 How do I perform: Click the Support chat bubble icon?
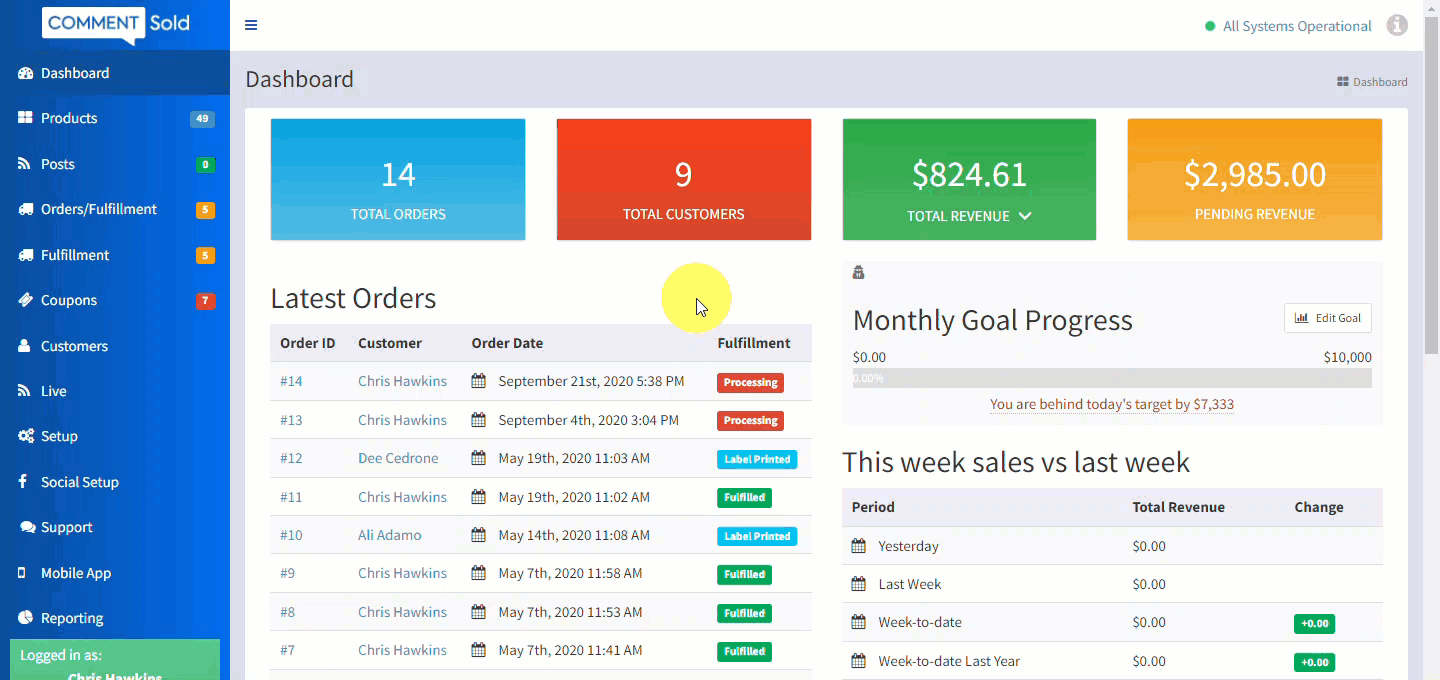coord(27,527)
